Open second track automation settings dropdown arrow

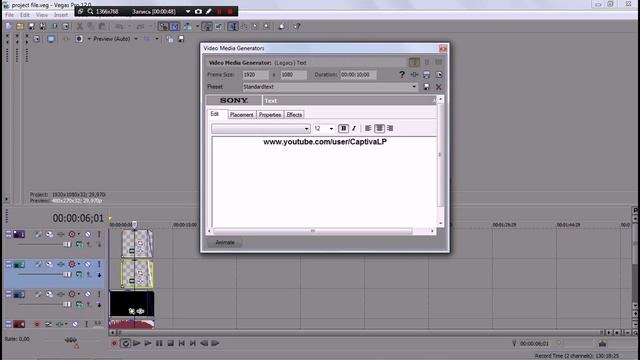point(79,264)
